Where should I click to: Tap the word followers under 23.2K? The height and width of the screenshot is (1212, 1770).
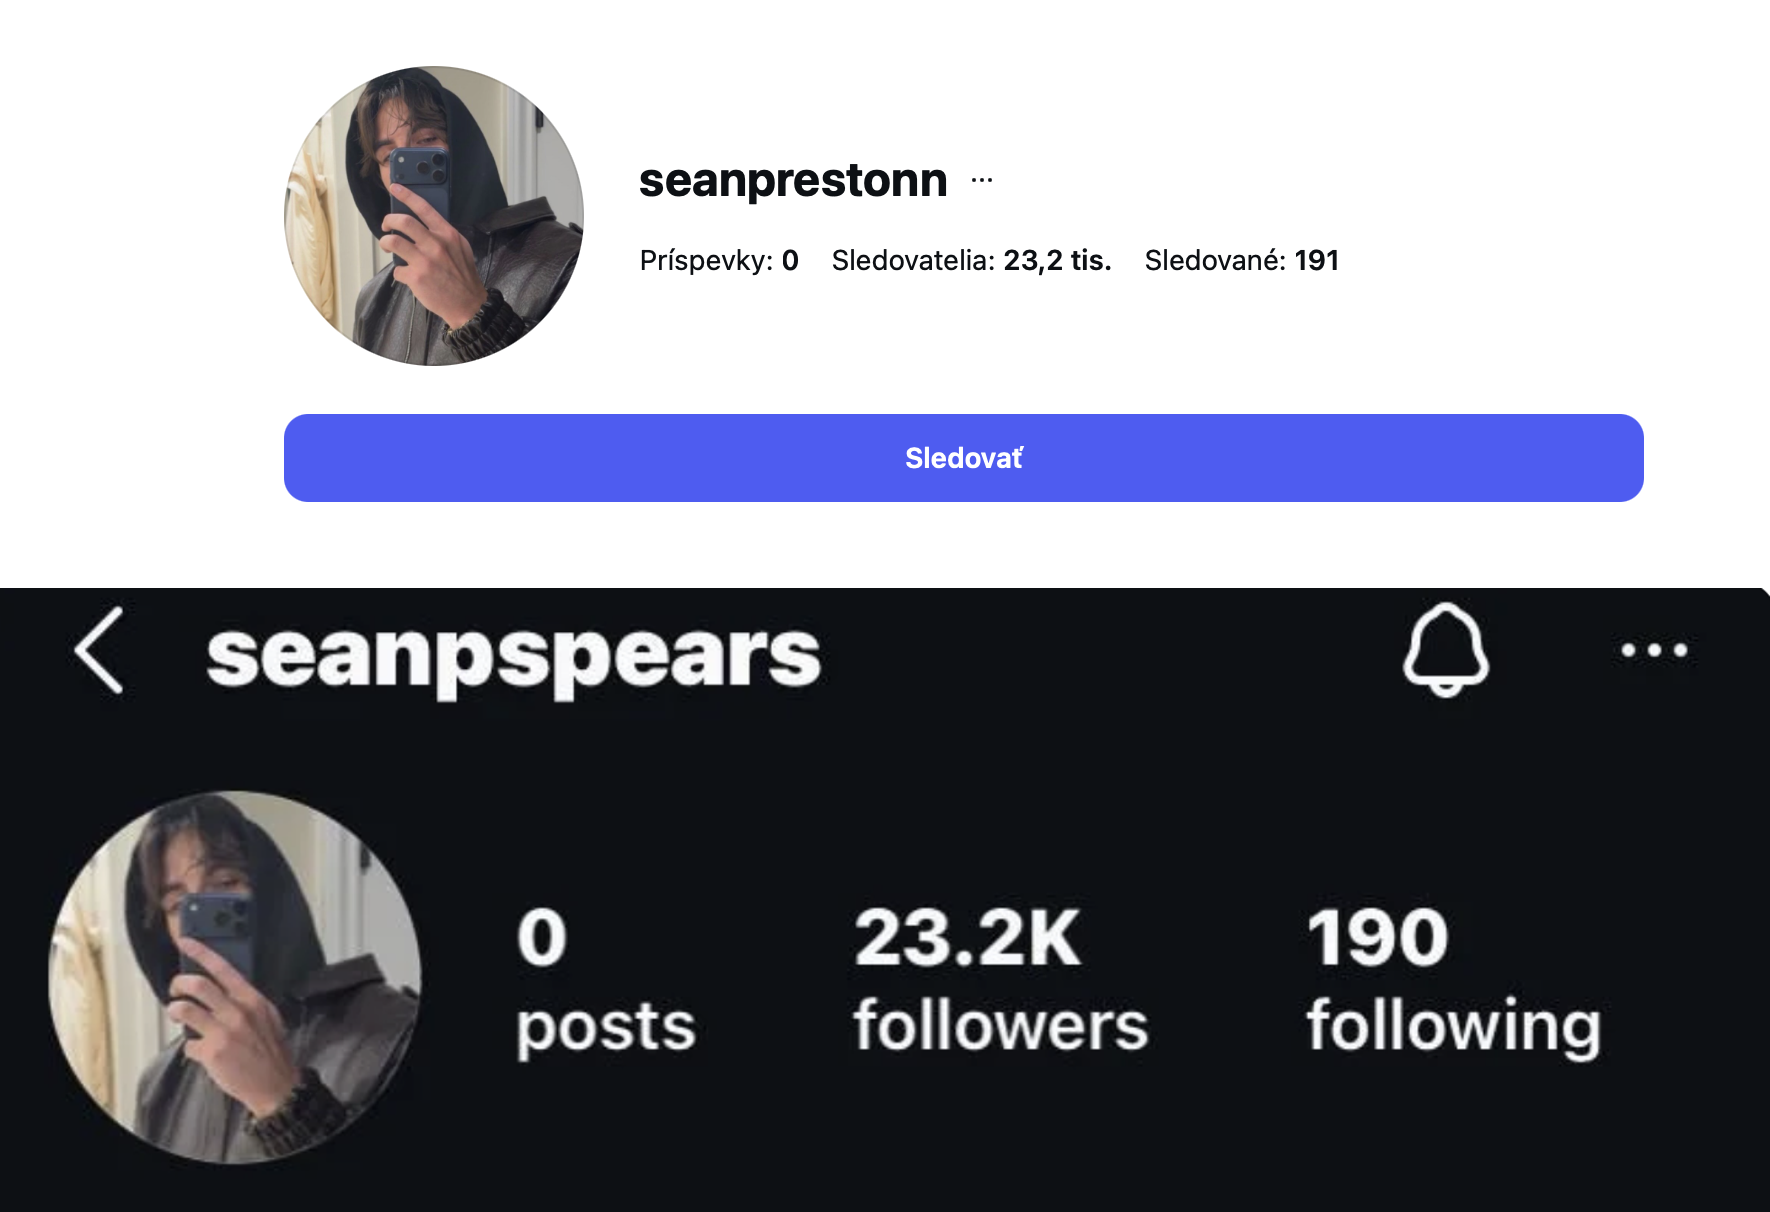coord(1000,1025)
